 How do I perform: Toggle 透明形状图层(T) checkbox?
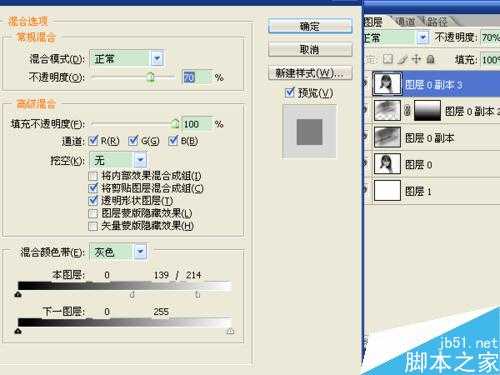click(93, 201)
